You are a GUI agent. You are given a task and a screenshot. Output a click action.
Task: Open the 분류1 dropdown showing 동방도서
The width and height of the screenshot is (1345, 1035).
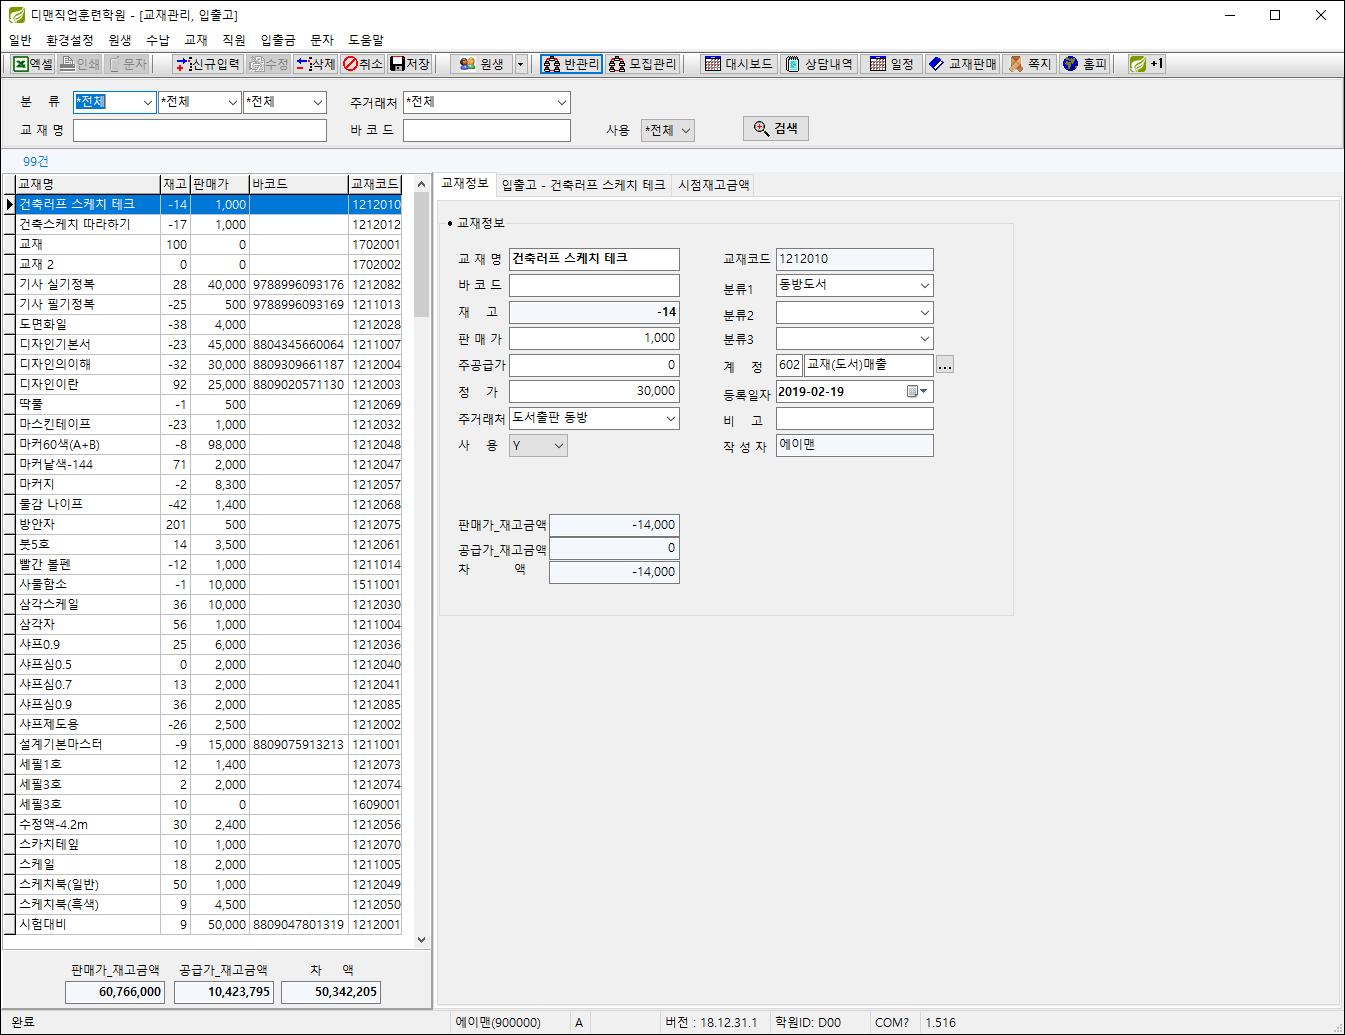(925, 285)
